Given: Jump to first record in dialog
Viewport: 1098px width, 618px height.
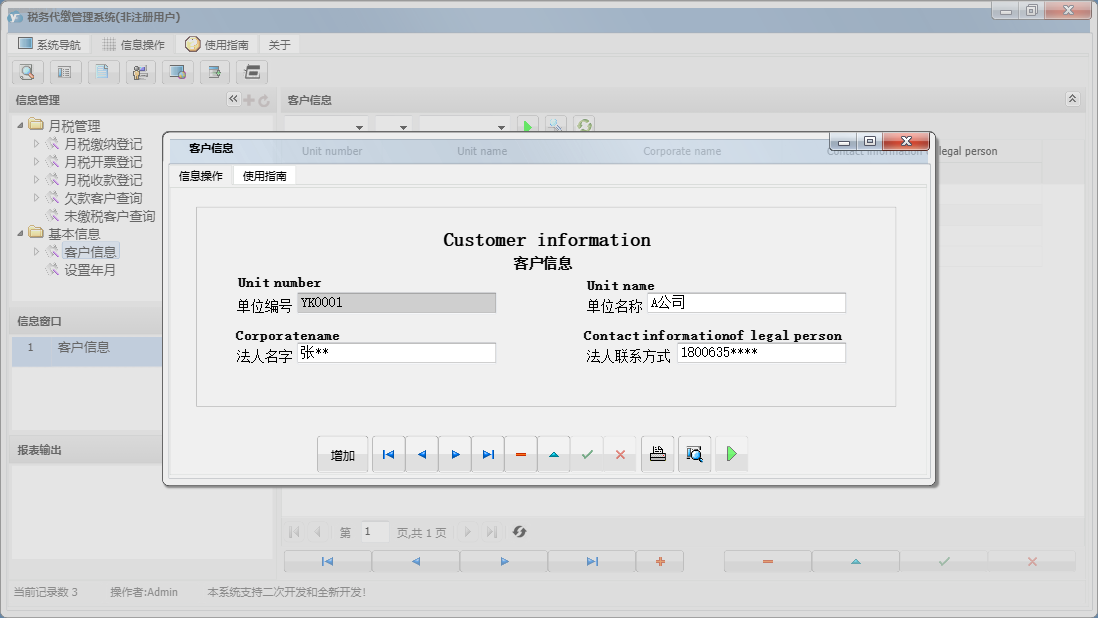Looking at the screenshot, I should coord(388,454).
